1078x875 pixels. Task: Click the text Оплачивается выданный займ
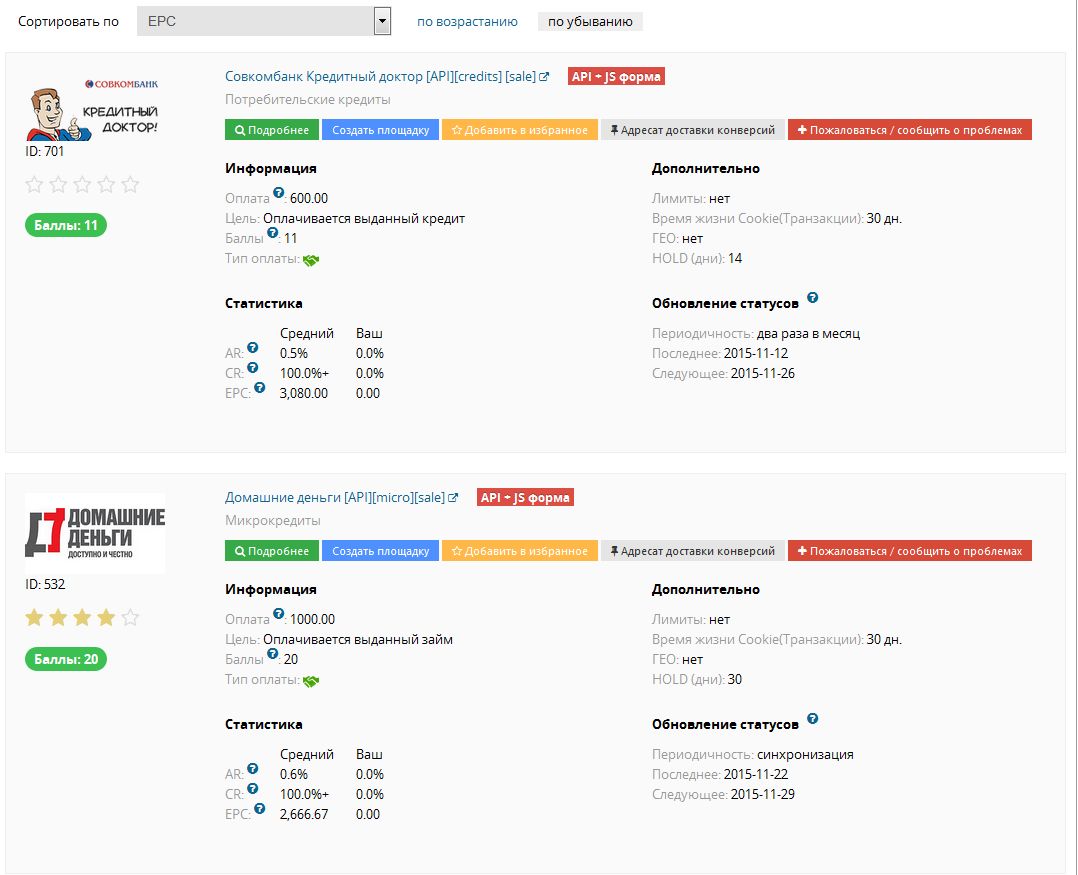click(x=358, y=639)
